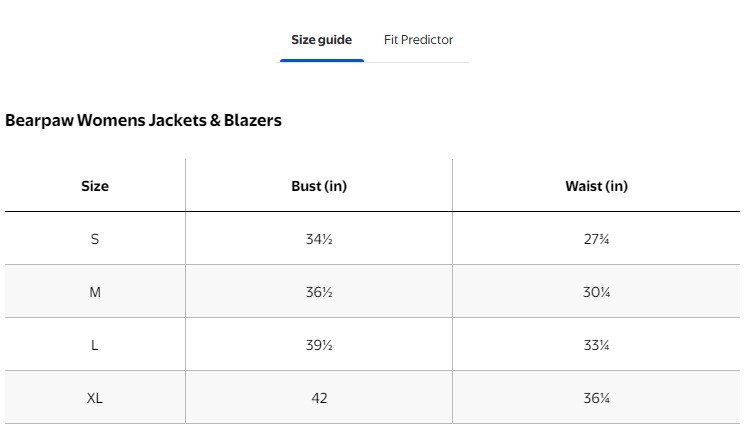Click the 42 bust measurement
The image size is (746, 441).
[319, 398]
